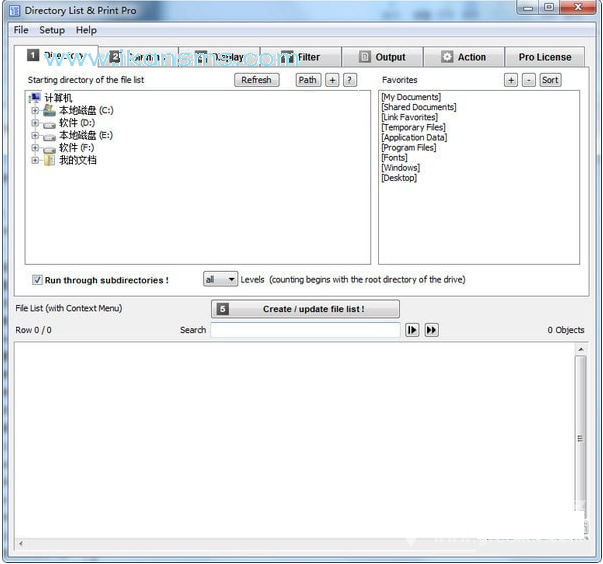Image resolution: width=603 pixels, height=564 pixels.
Task: Select the computer icon at tree root
Action: [35, 98]
